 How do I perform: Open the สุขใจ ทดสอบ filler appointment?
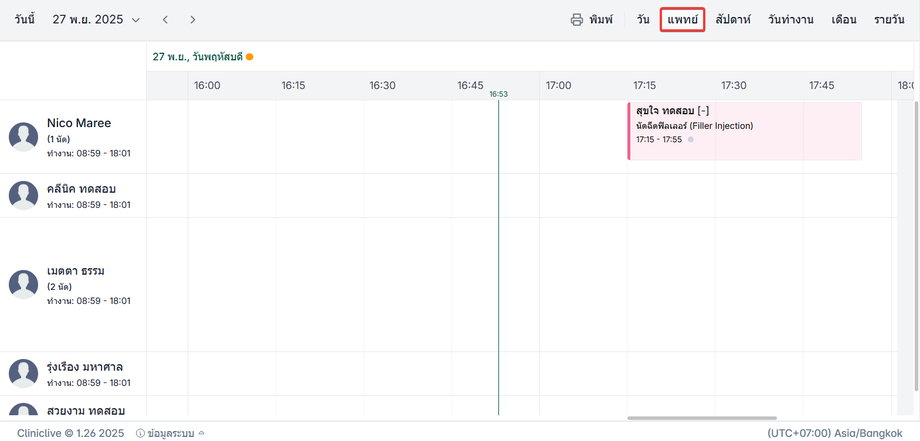(744, 130)
